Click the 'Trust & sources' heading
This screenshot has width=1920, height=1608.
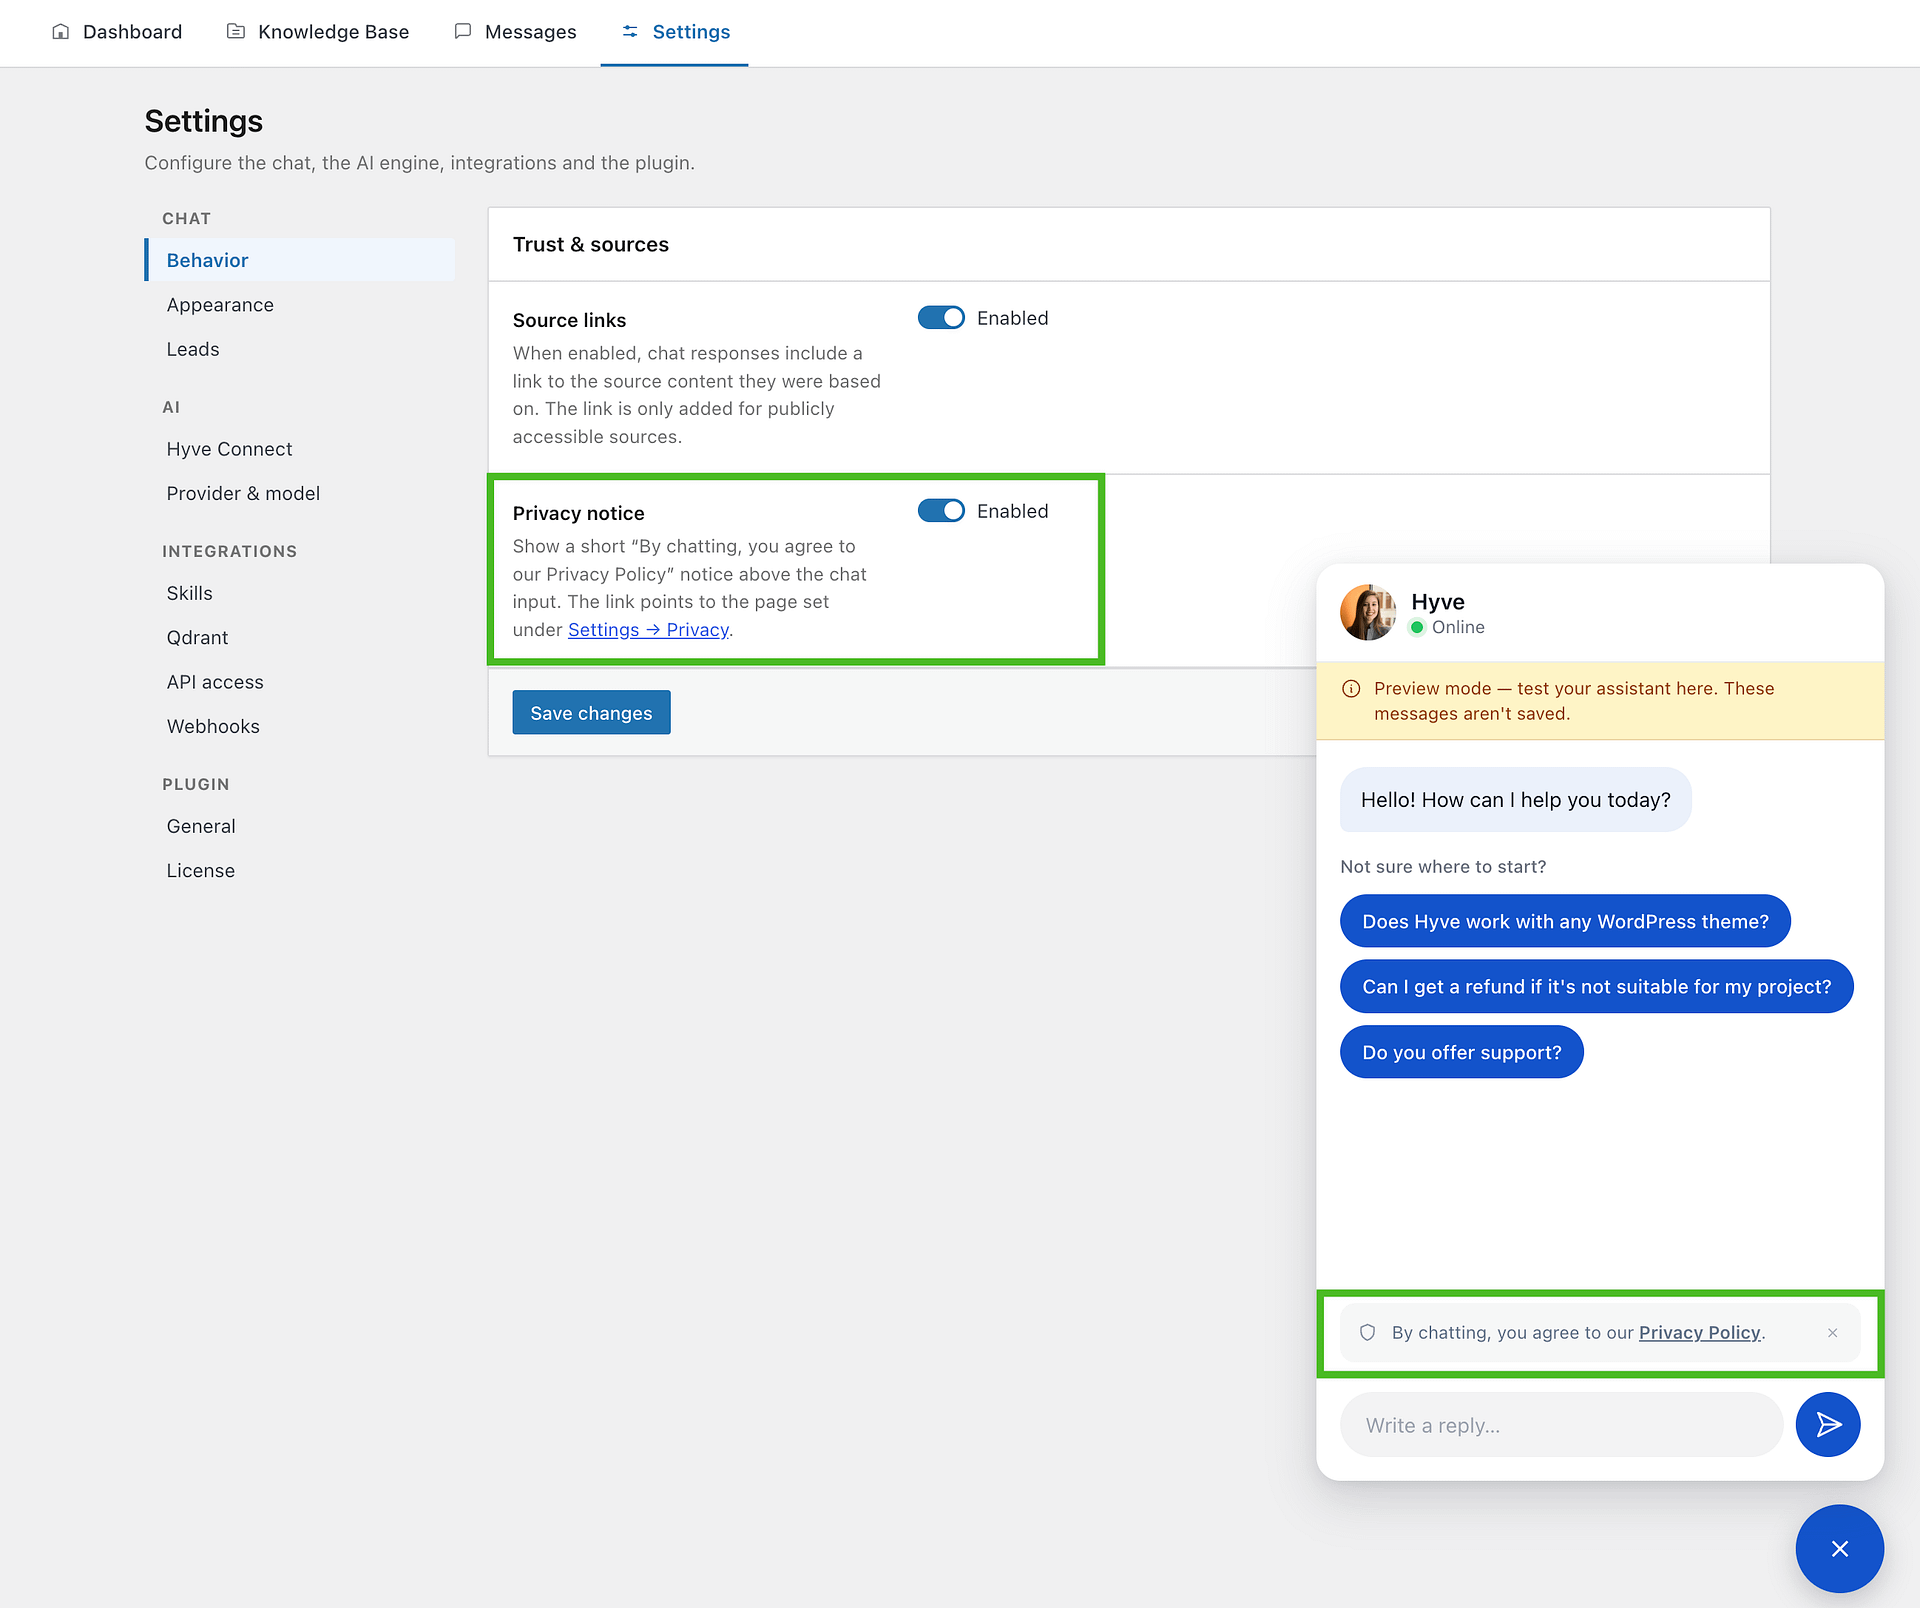pyautogui.click(x=590, y=245)
